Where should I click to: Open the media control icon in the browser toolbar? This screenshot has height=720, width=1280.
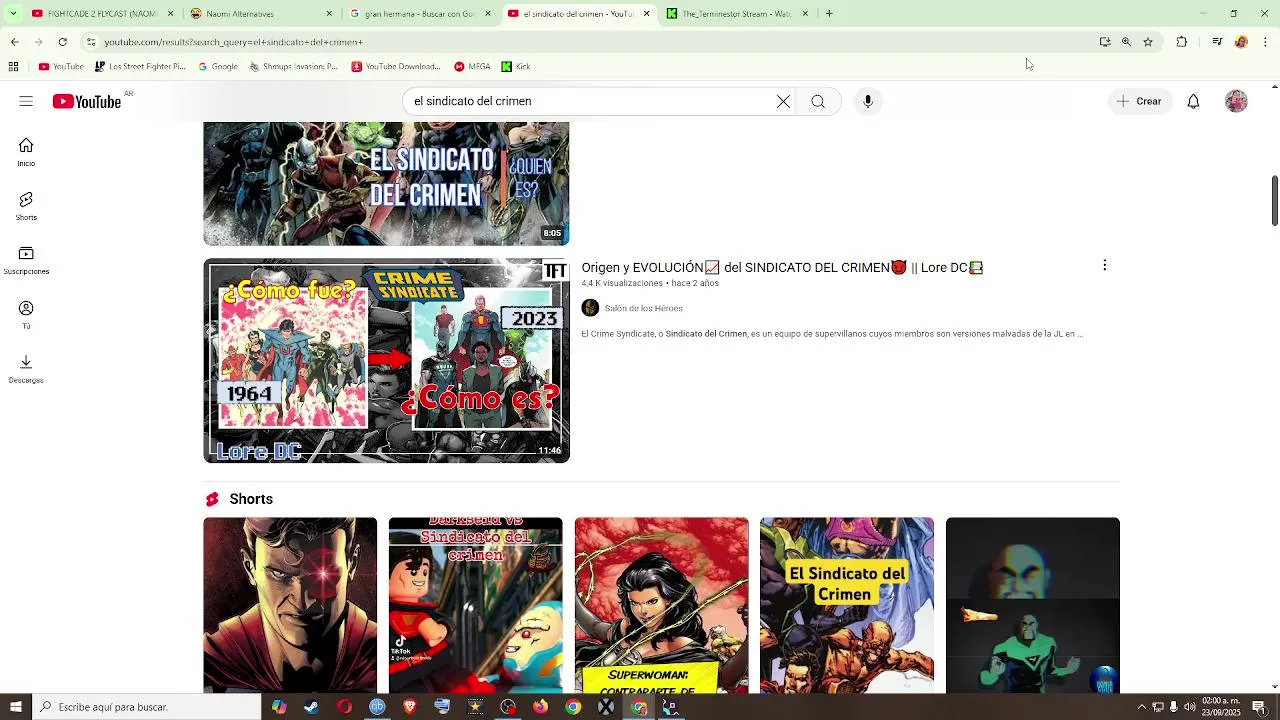(1217, 42)
